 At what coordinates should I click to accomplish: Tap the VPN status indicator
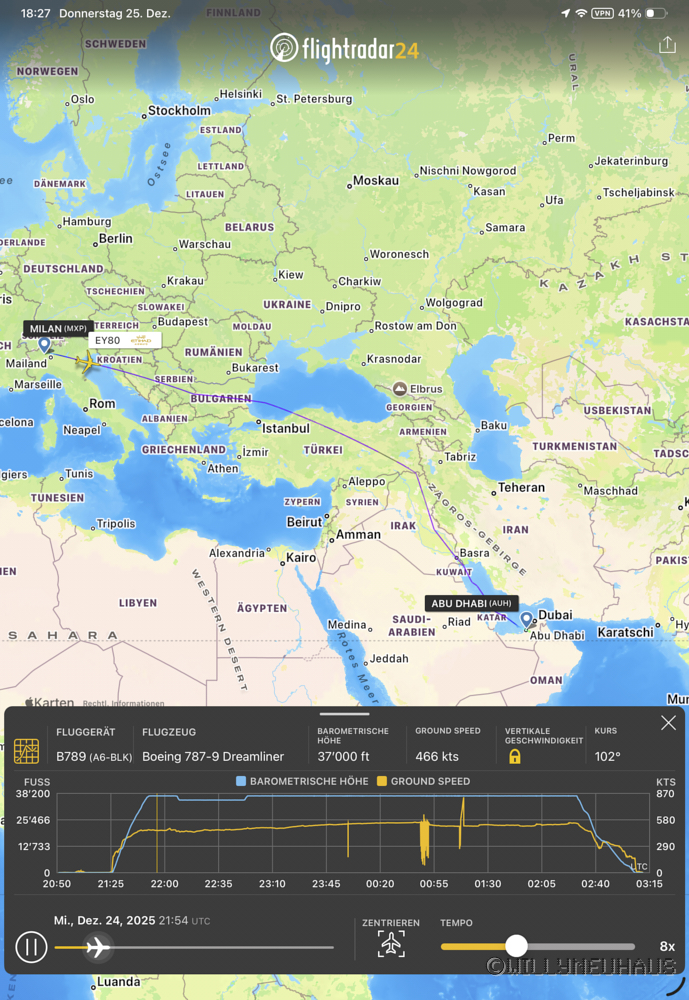(x=602, y=13)
